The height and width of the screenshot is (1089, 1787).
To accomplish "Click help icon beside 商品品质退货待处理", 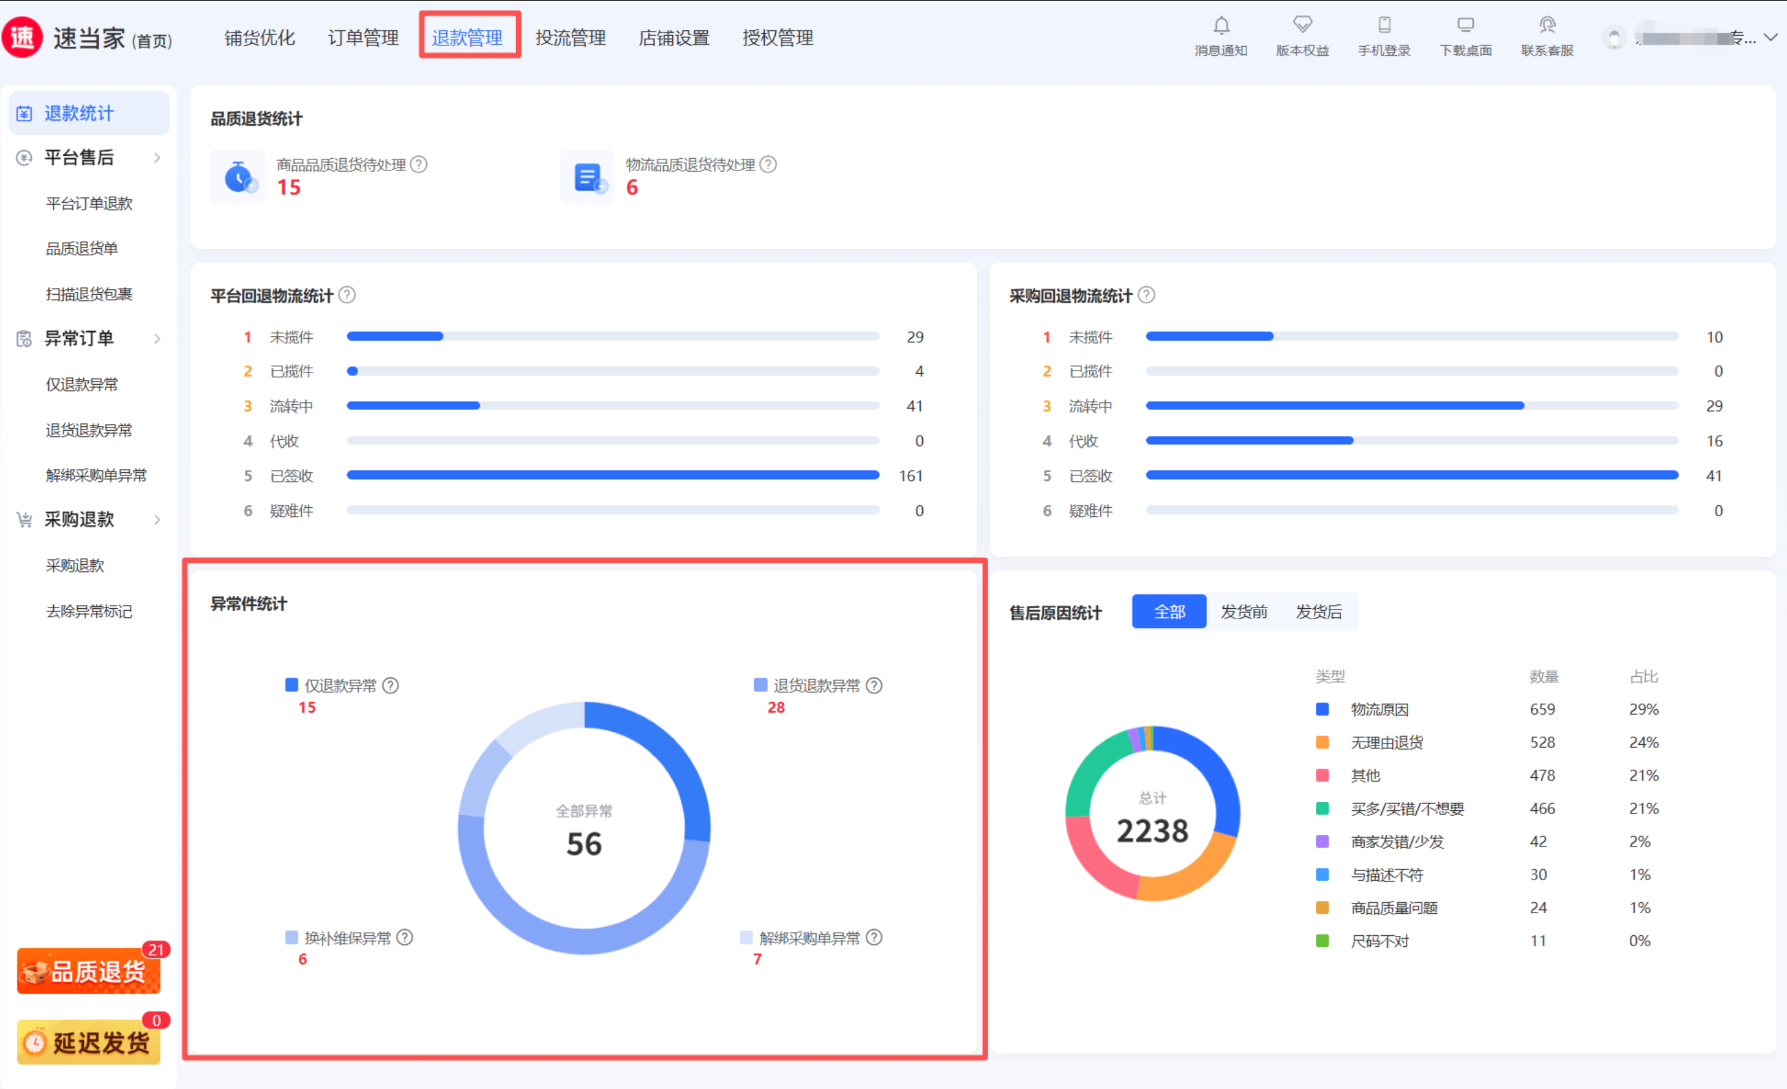I will 419,165.
